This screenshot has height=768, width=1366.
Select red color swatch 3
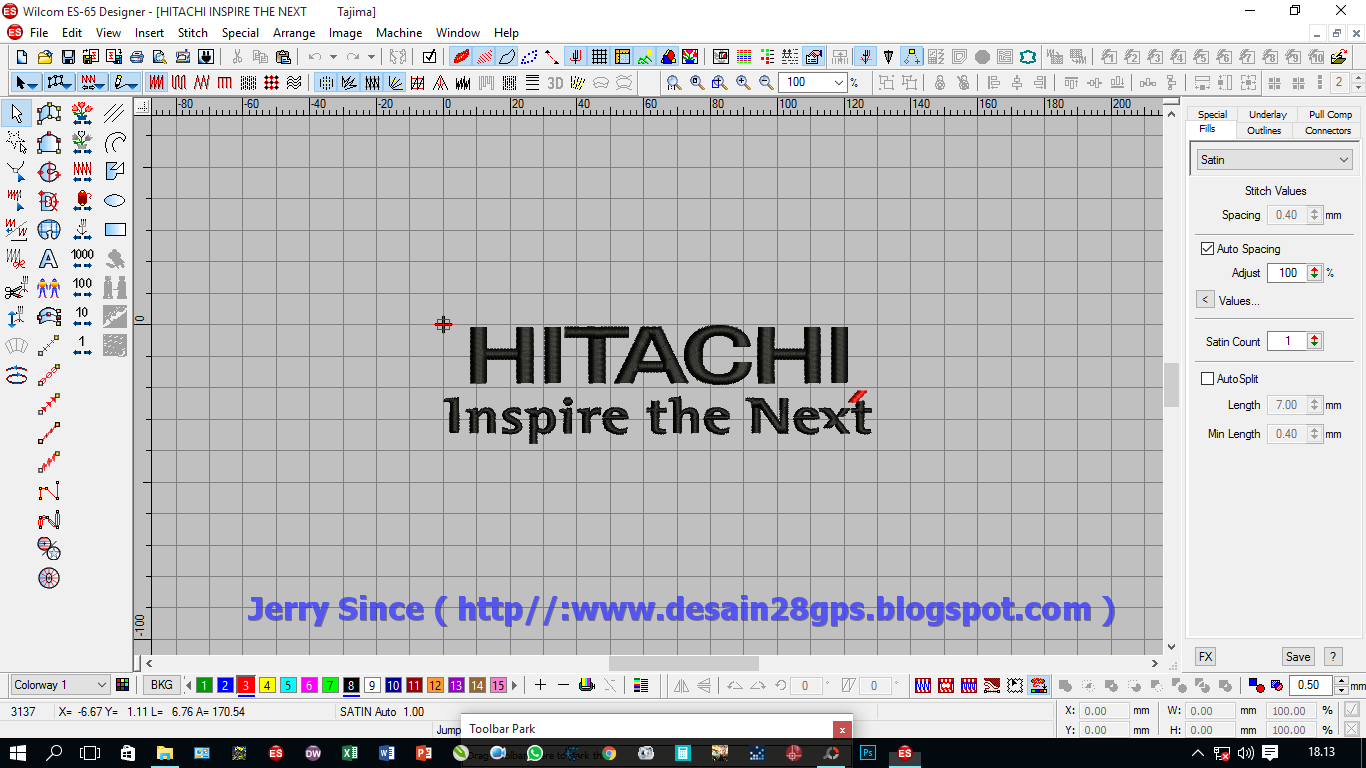(x=246, y=685)
